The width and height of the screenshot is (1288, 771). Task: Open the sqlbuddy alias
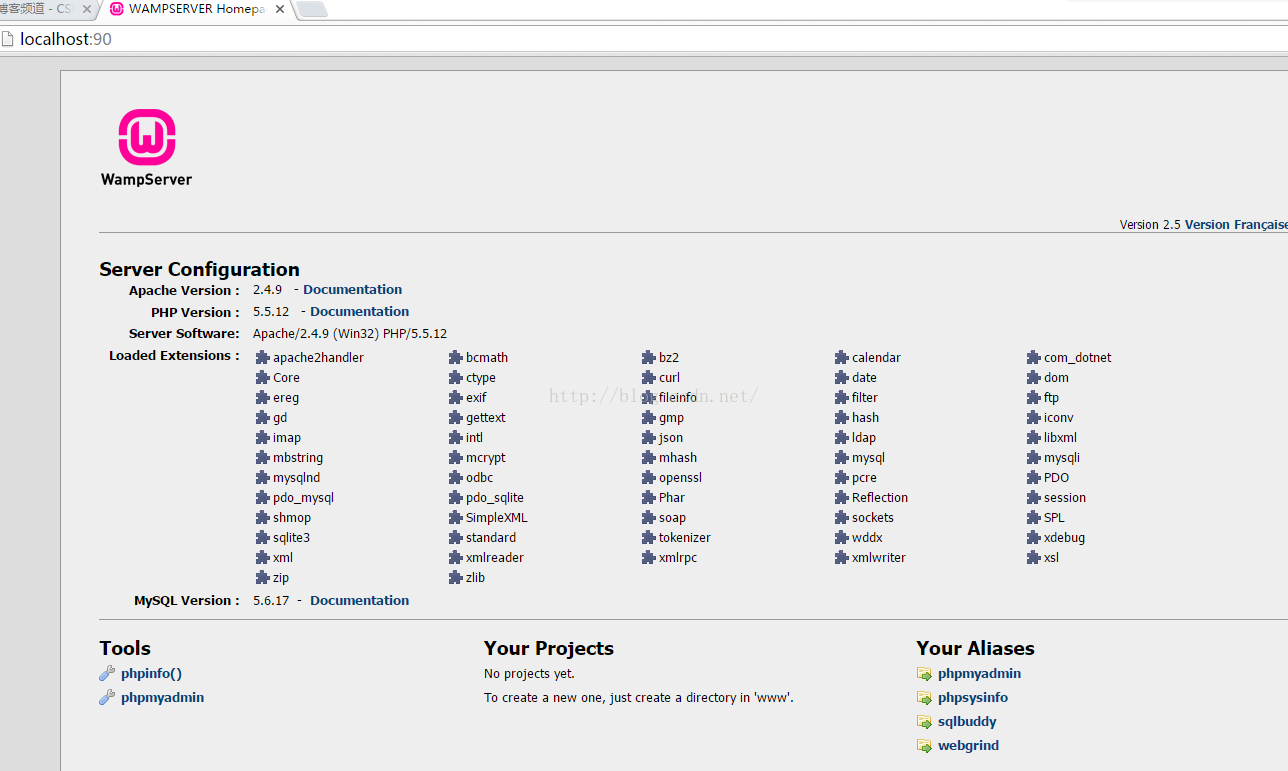pos(967,721)
